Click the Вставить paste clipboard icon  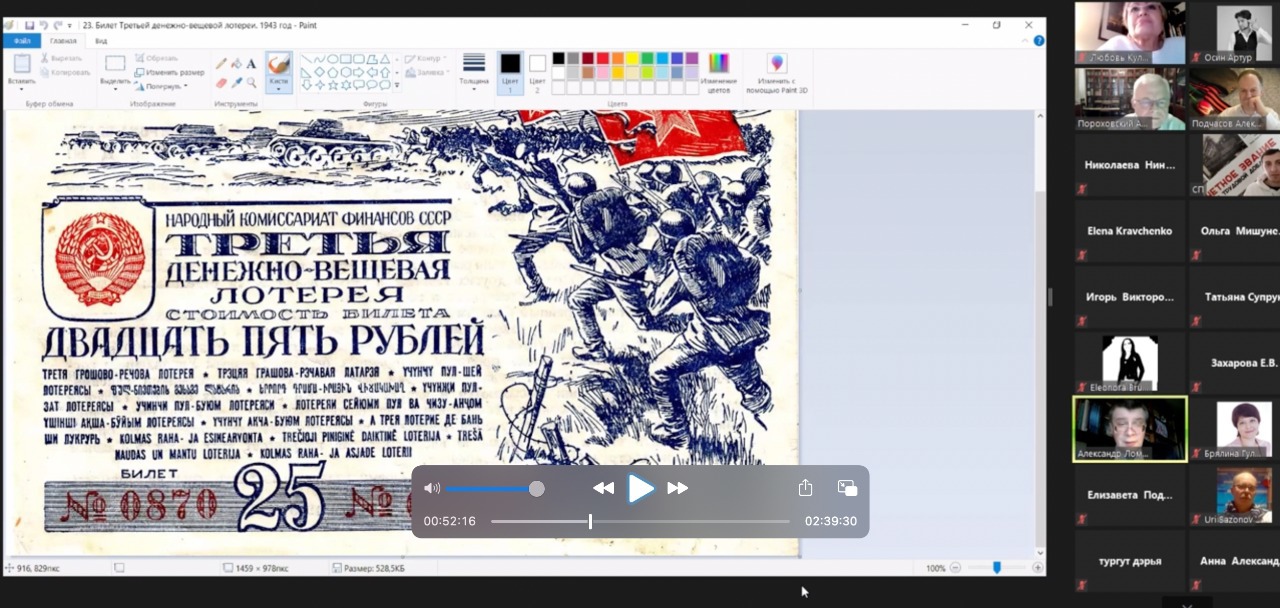21,63
